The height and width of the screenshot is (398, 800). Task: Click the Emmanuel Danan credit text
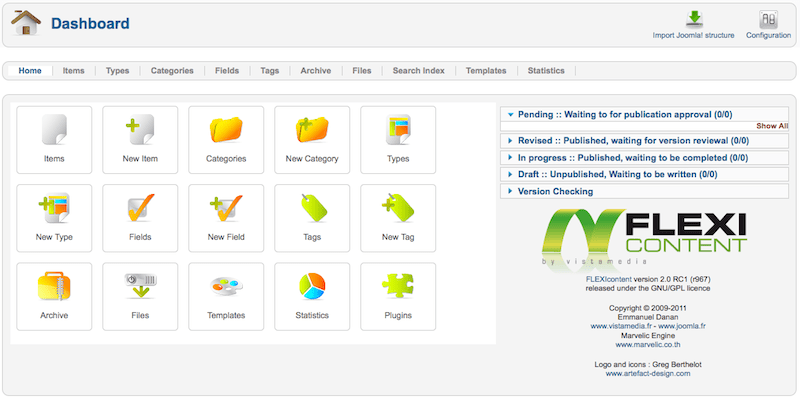(x=648, y=317)
